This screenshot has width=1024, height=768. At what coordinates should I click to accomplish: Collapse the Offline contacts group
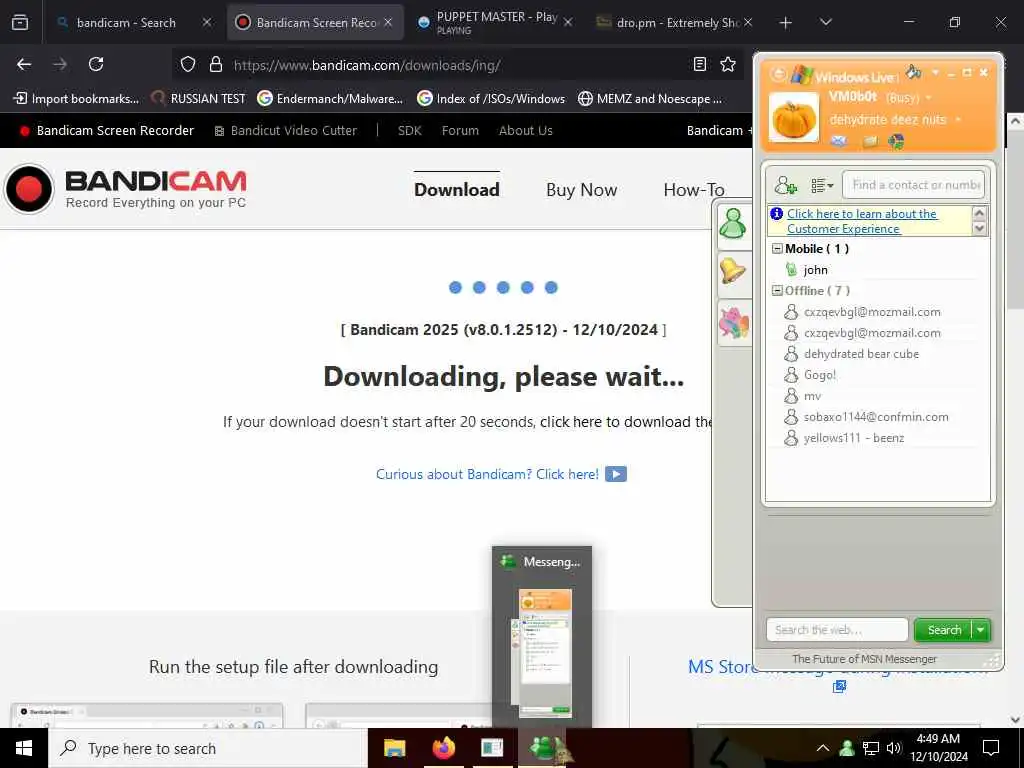pyautogui.click(x=777, y=291)
